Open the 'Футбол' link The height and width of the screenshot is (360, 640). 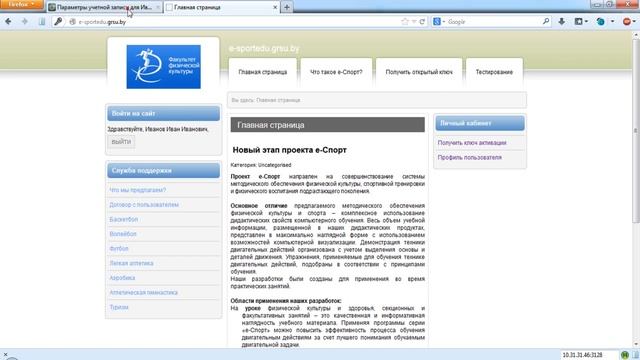[x=119, y=249]
